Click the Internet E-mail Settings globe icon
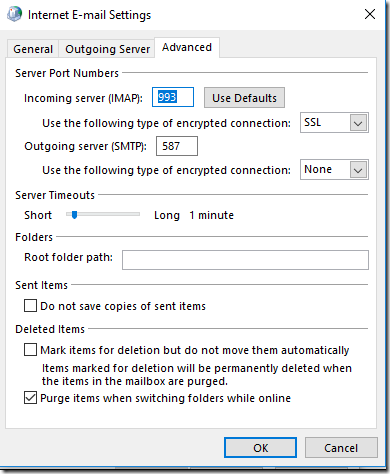Viewport: 390px width, 474px height. 14,15
